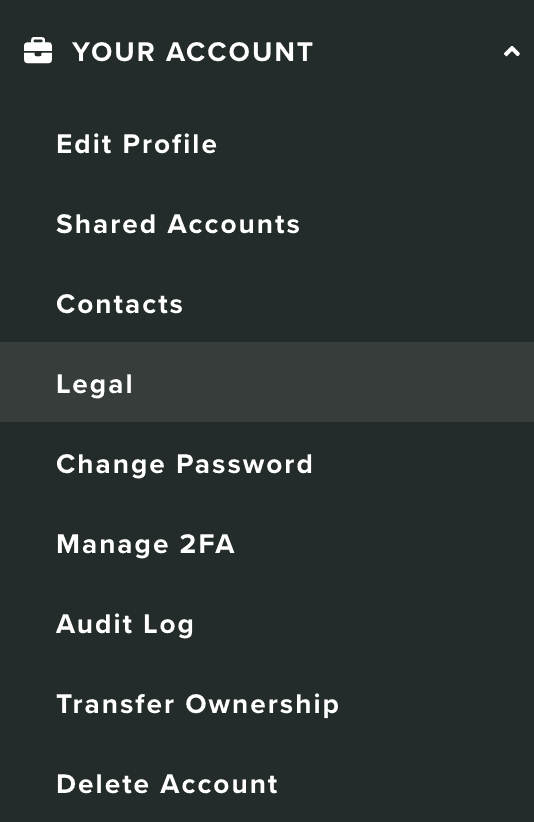
Task: Open Edit Profile
Action: click(267, 144)
